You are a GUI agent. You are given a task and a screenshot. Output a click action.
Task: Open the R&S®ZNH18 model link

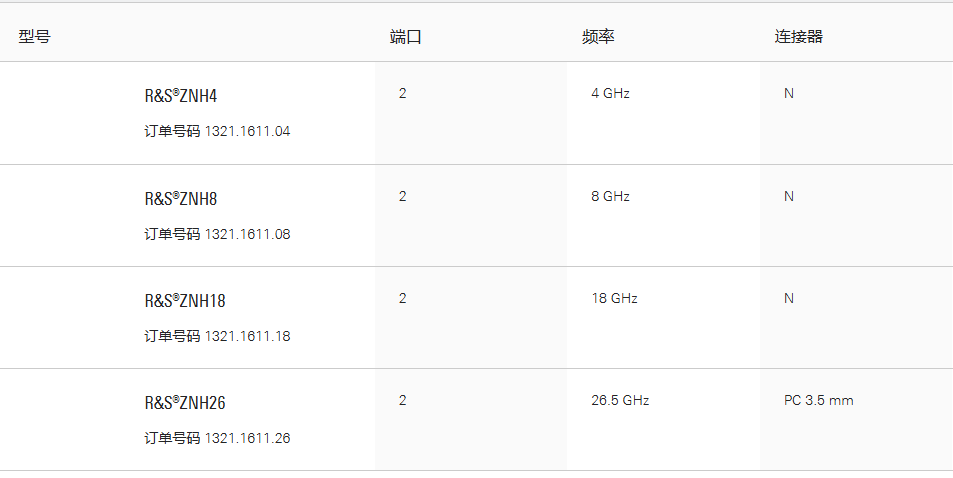coord(185,300)
